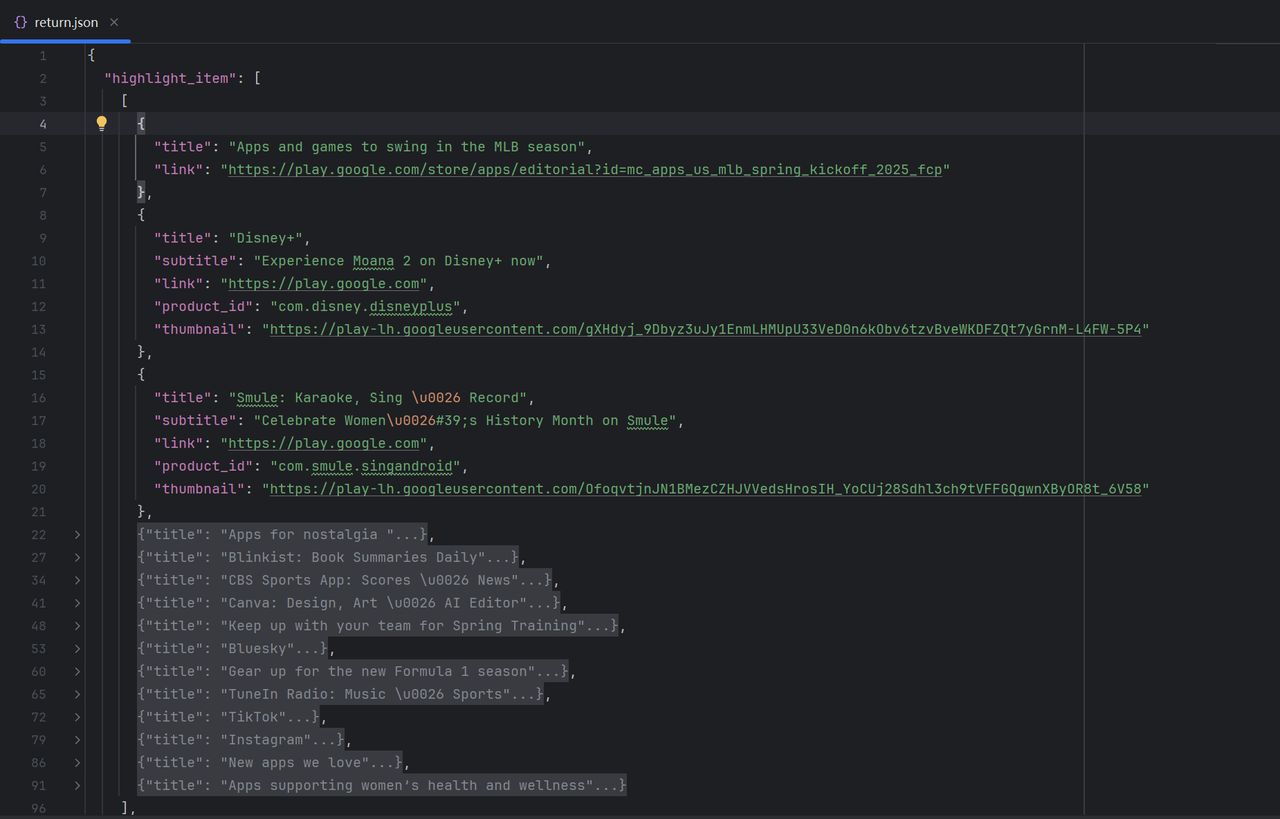Close the return.json tab
The height and width of the screenshot is (819, 1280).
tap(114, 22)
